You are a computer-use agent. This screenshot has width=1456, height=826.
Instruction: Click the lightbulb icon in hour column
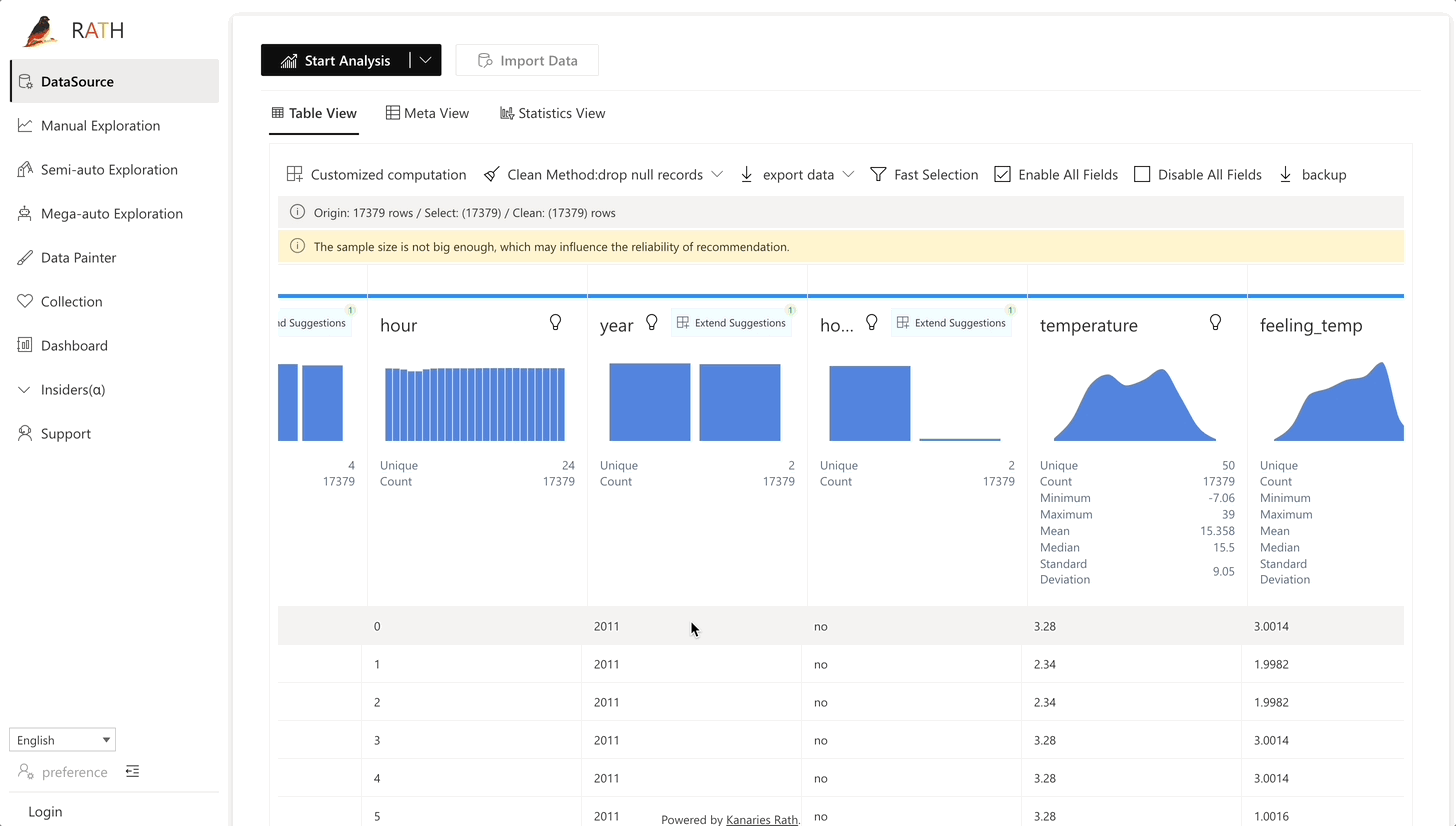click(556, 322)
